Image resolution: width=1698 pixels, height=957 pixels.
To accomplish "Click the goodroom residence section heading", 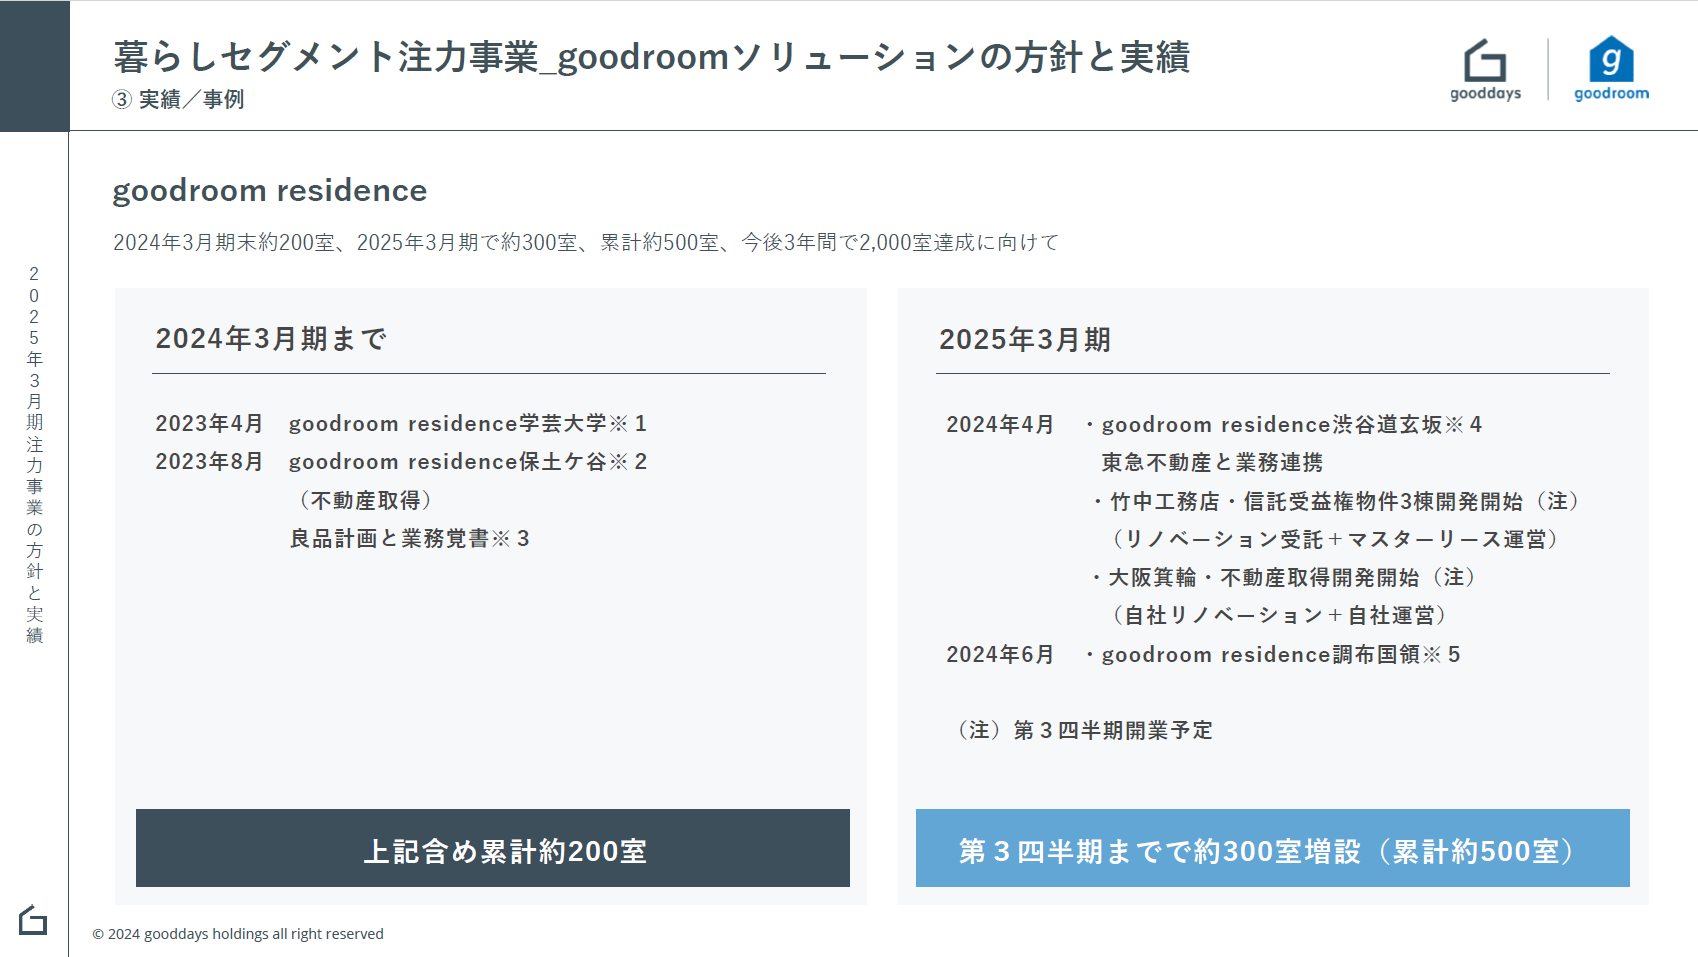I will (x=270, y=190).
